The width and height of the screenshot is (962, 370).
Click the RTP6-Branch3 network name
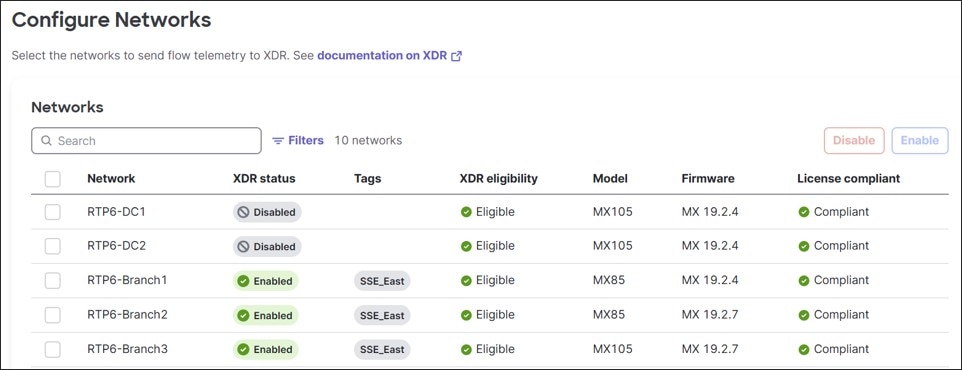[128, 349]
